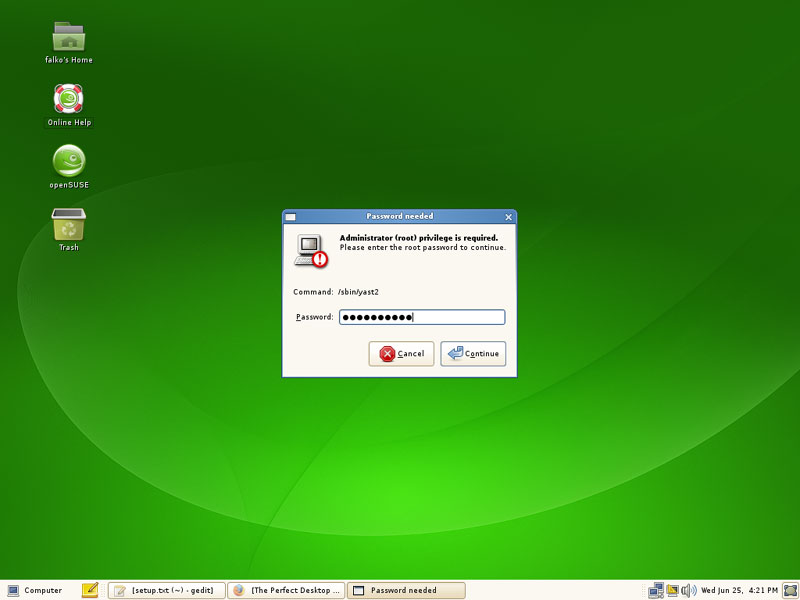Click show desktop button in panel corner
The image size is (800, 600).
[790, 590]
